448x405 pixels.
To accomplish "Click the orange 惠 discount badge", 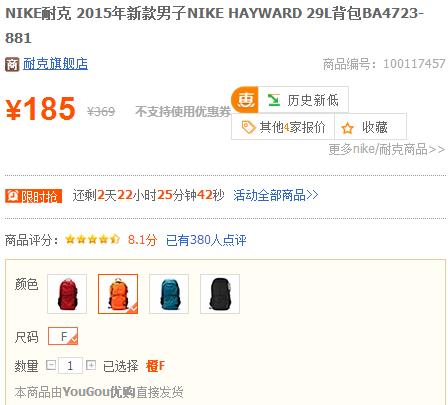I will [245, 100].
